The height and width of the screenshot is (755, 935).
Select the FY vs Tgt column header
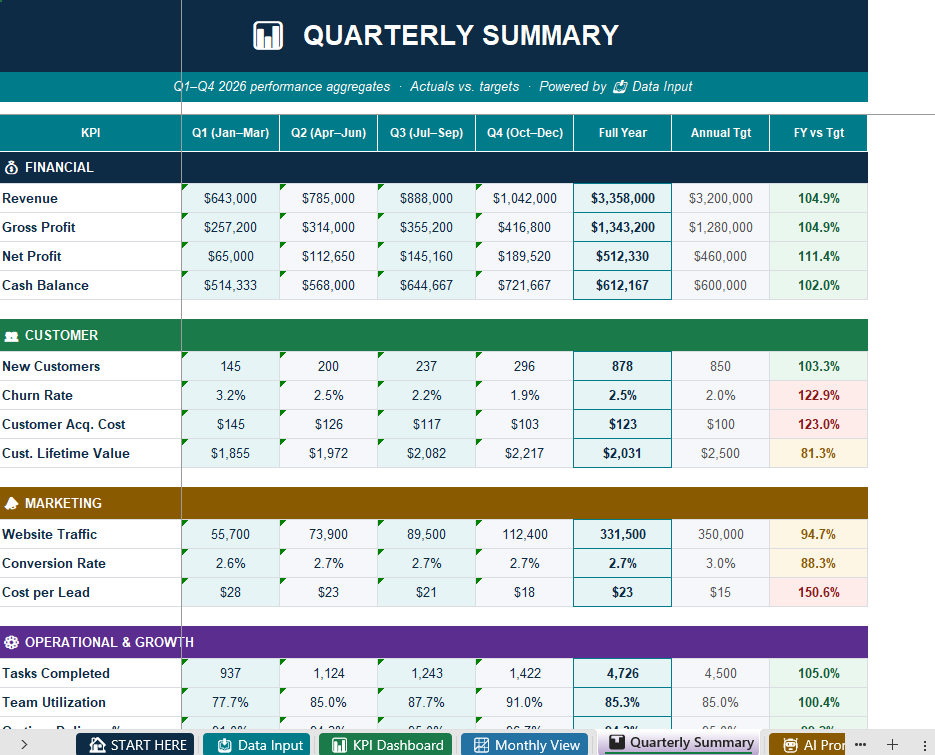(x=819, y=133)
